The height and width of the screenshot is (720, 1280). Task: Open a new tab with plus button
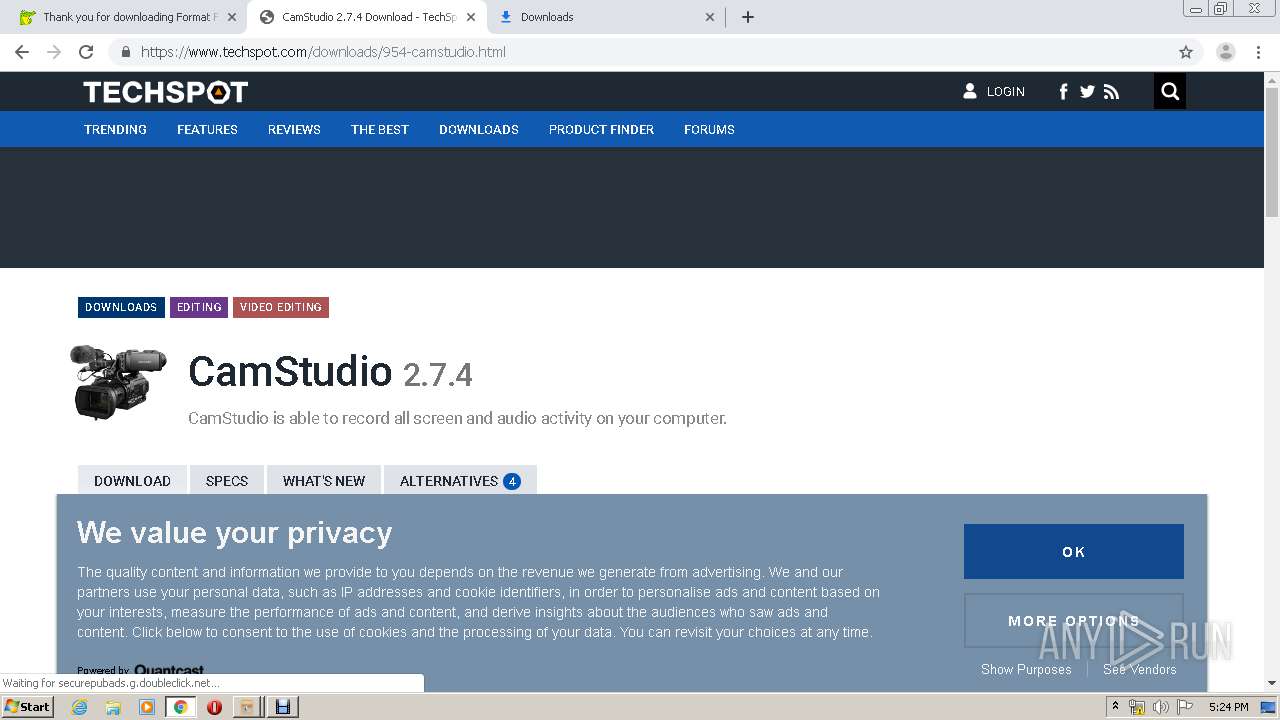748,17
